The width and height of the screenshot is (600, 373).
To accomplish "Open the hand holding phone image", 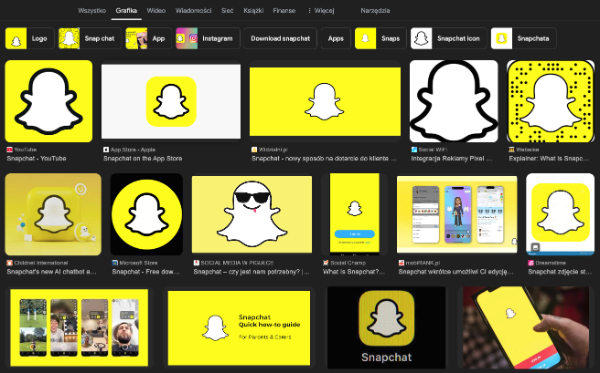I will 526,327.
